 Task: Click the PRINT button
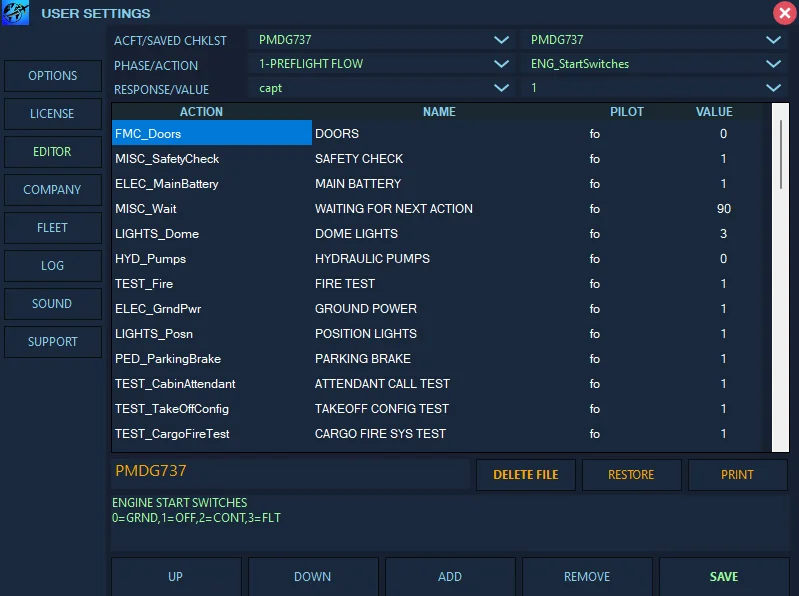pyautogui.click(x=737, y=475)
